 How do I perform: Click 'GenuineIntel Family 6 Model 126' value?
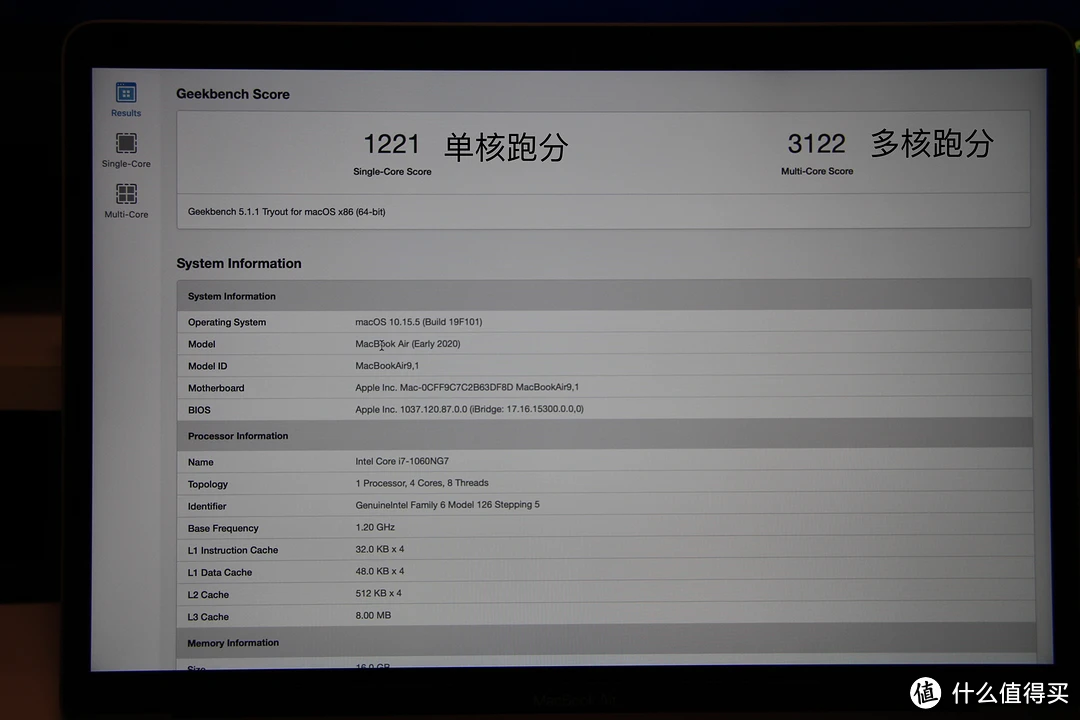coord(448,505)
